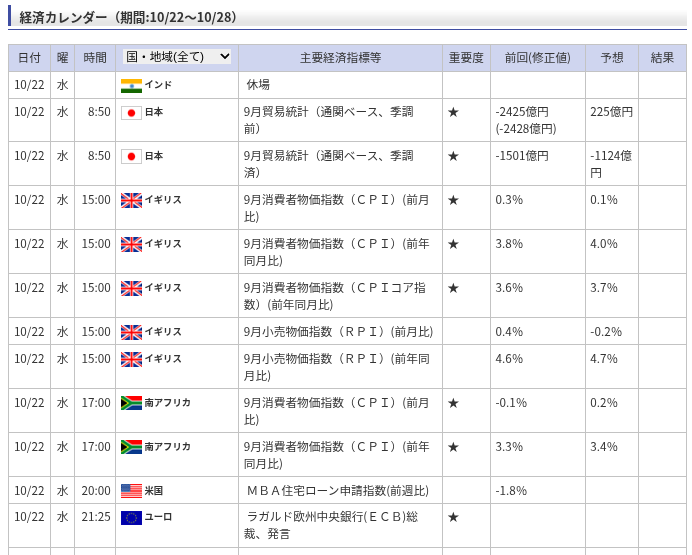Screen dimensions: 692x555
Task: Click the UK flag in the RPI 前月比 row
Action: click(x=131, y=332)
